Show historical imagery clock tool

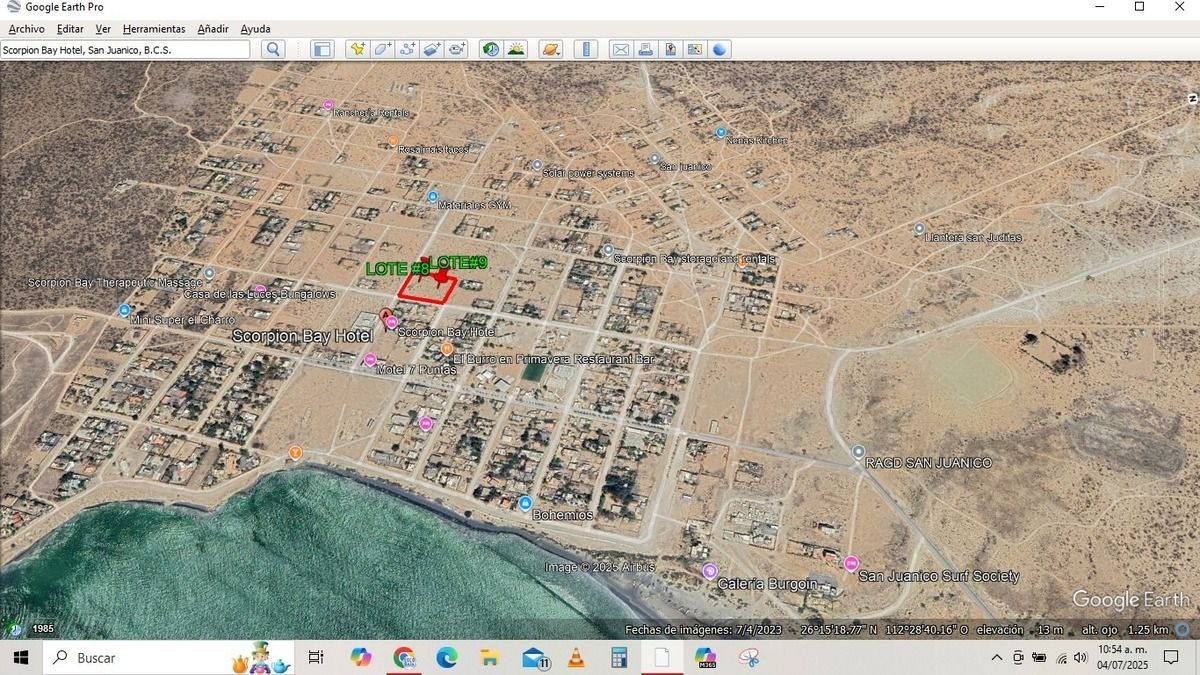[x=491, y=49]
